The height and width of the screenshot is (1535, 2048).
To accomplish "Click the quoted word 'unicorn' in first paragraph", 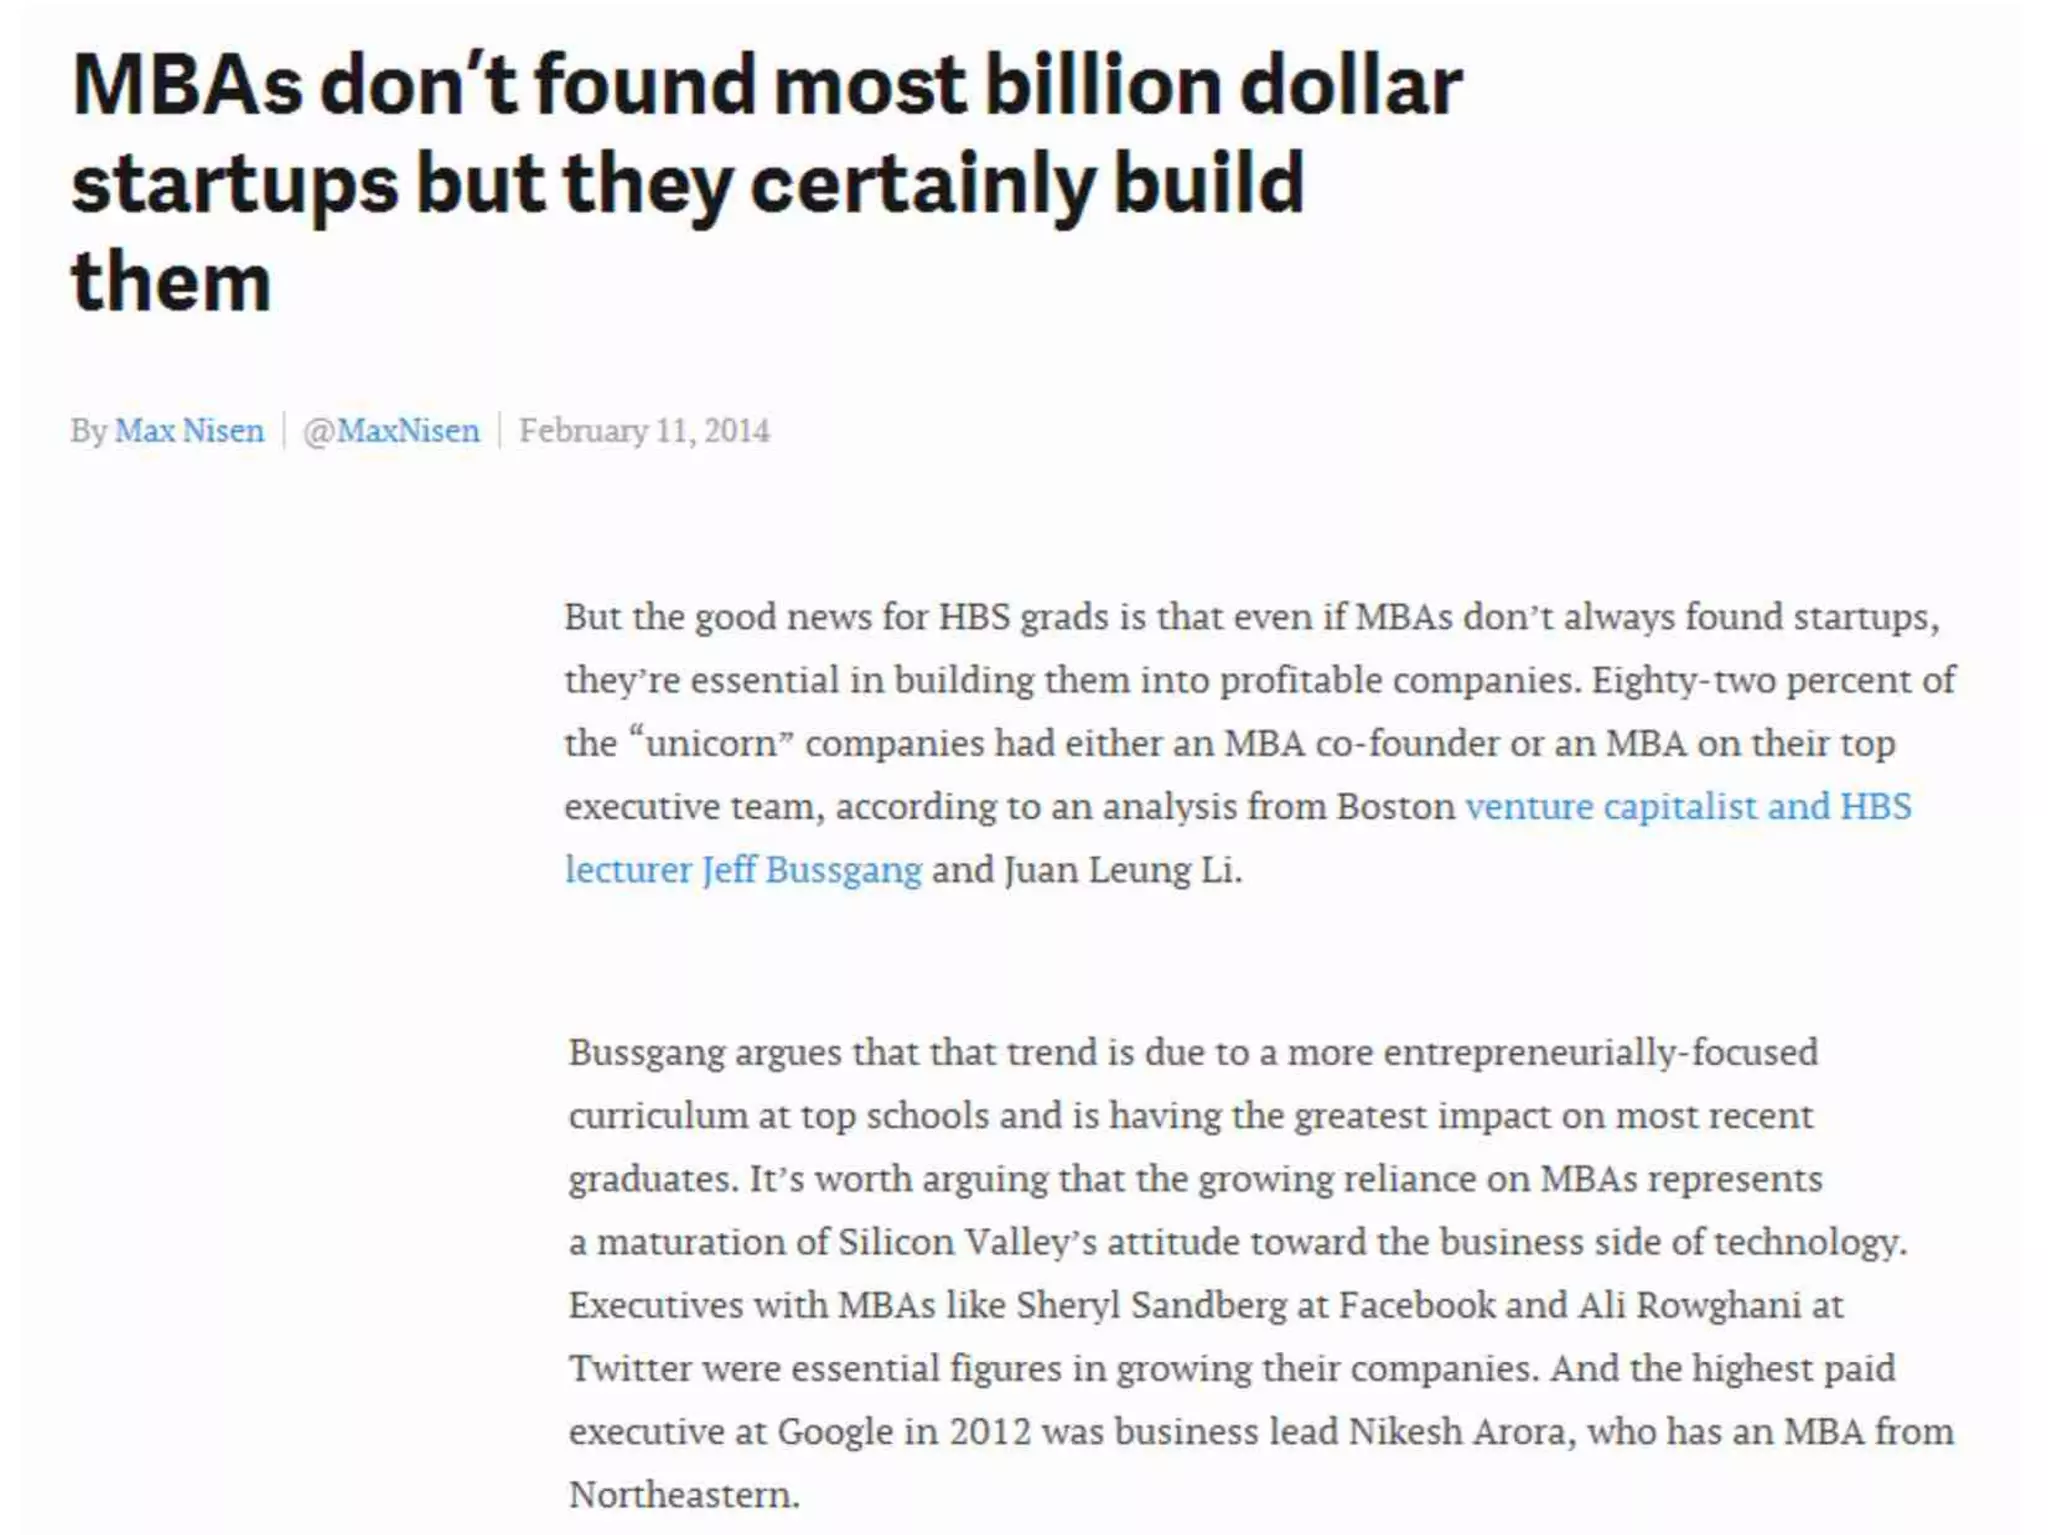I will tap(711, 744).
